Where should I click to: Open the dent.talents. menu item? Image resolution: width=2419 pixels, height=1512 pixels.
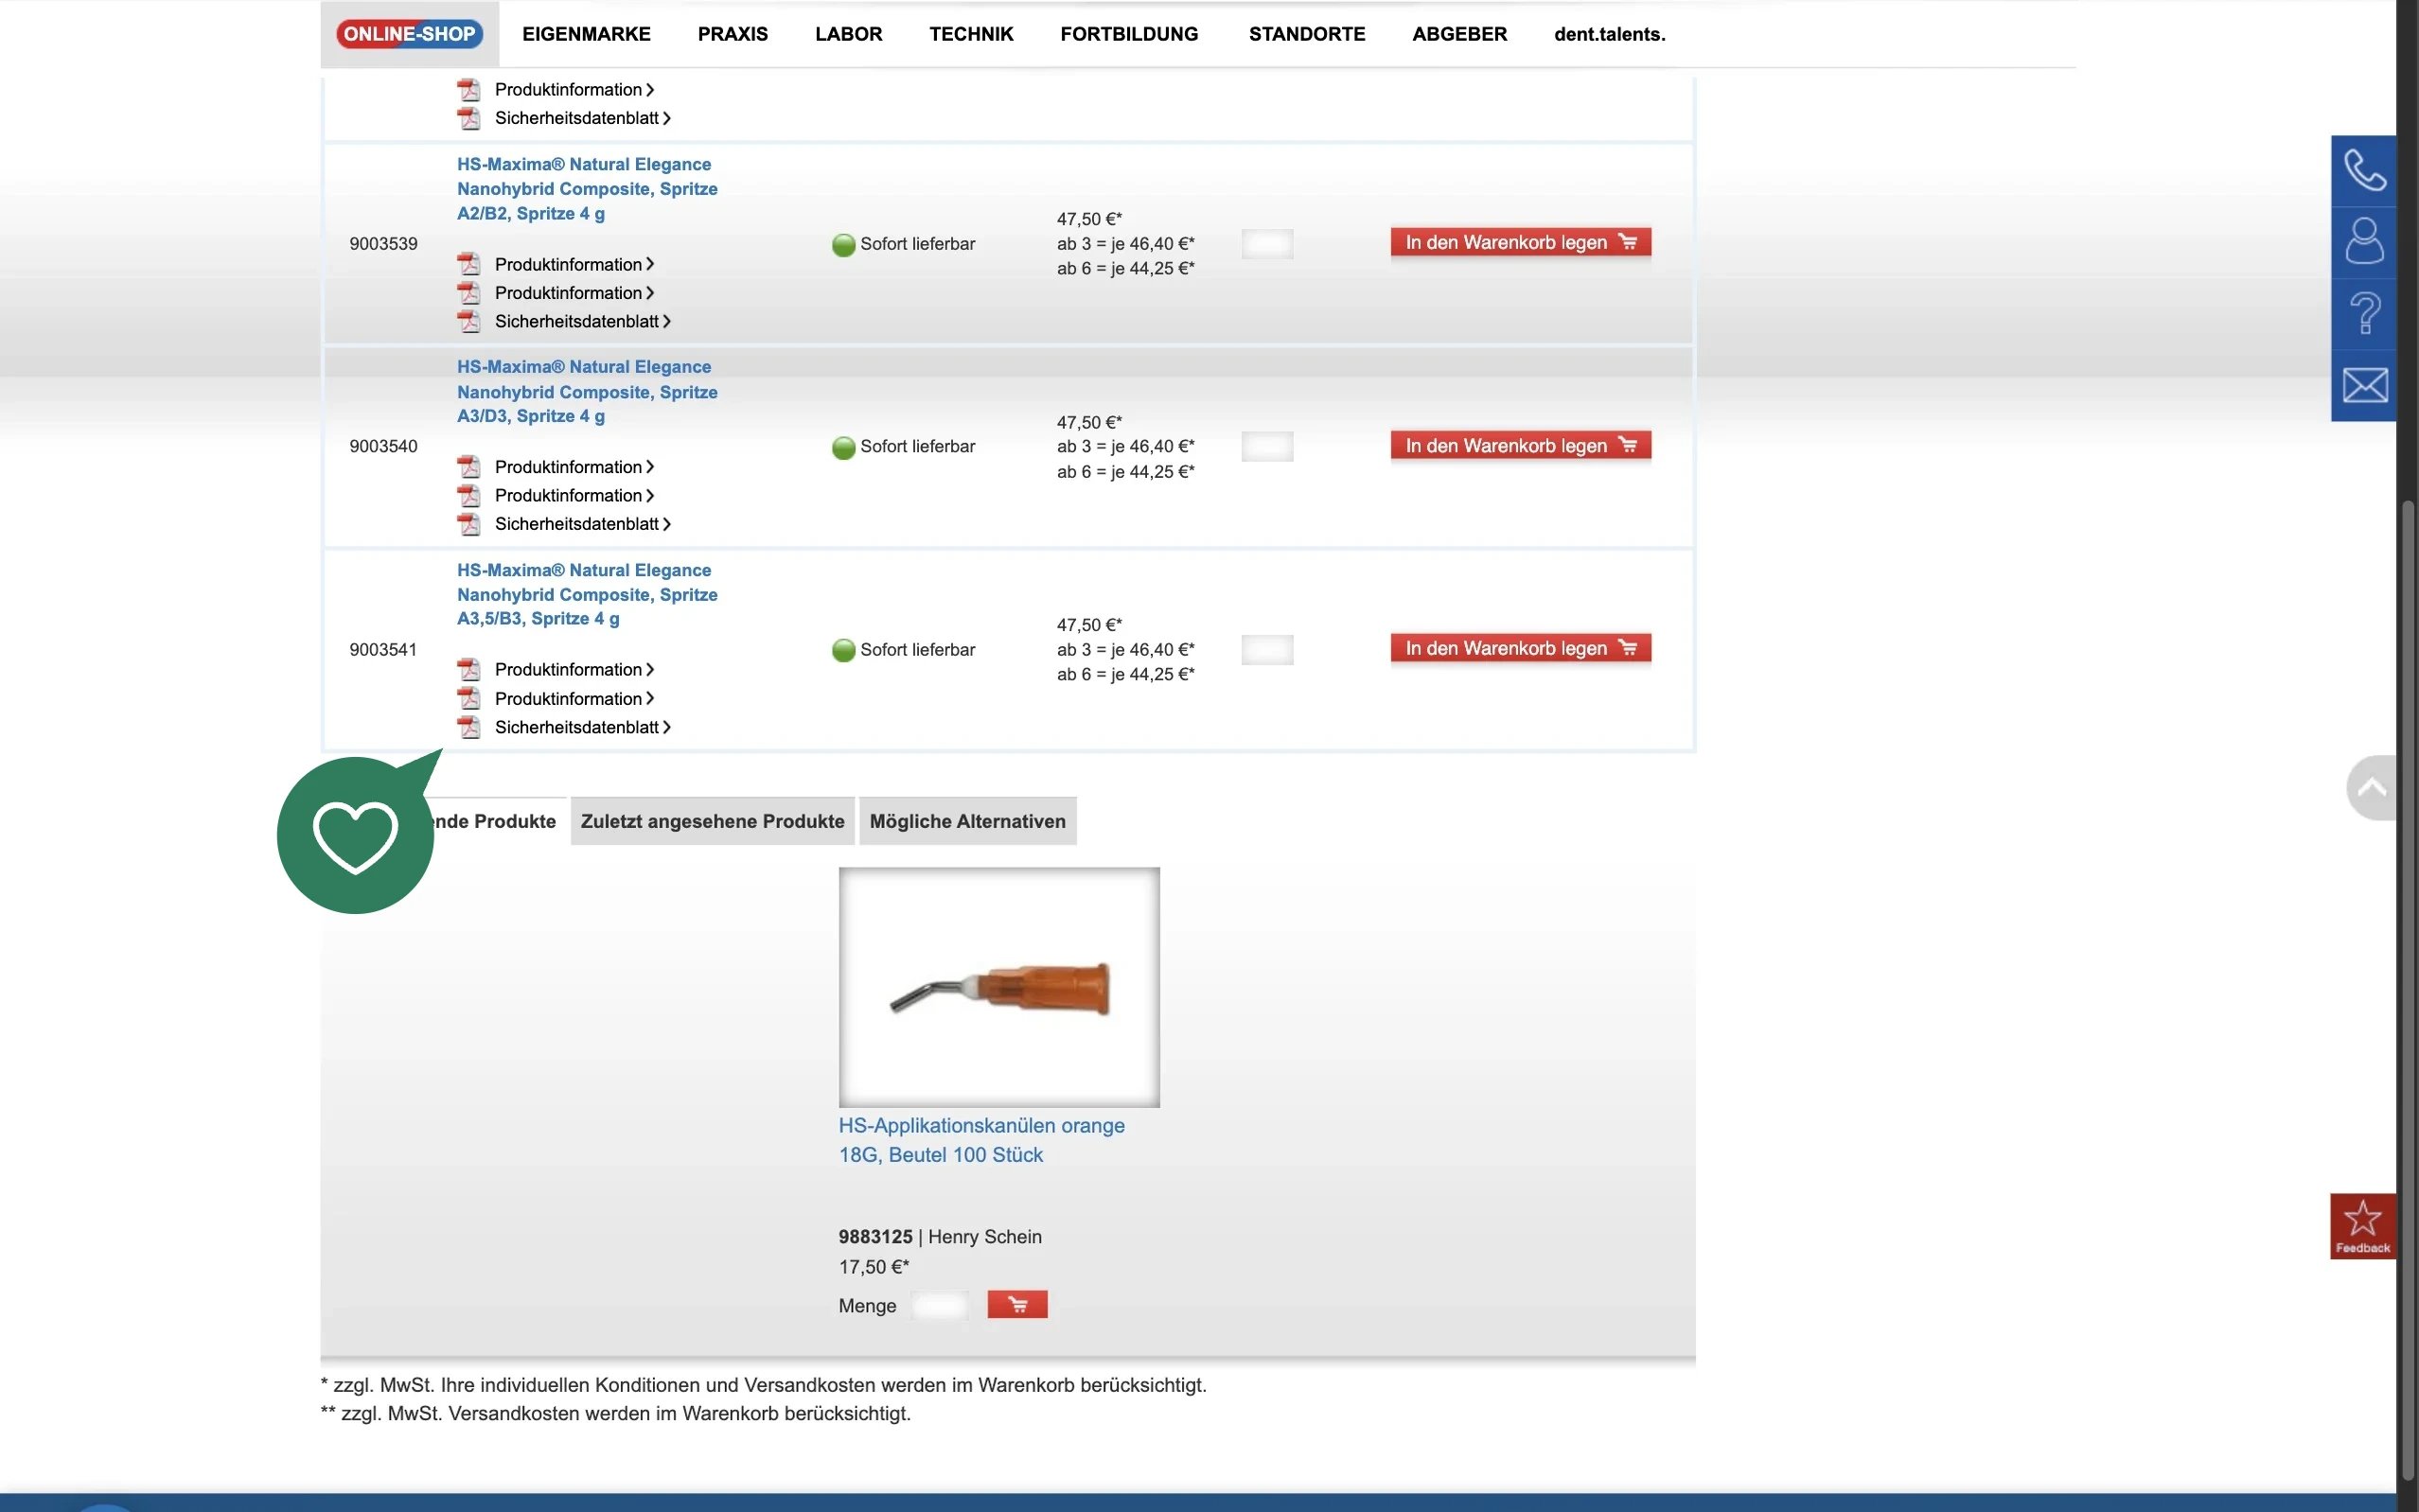pyautogui.click(x=1609, y=34)
